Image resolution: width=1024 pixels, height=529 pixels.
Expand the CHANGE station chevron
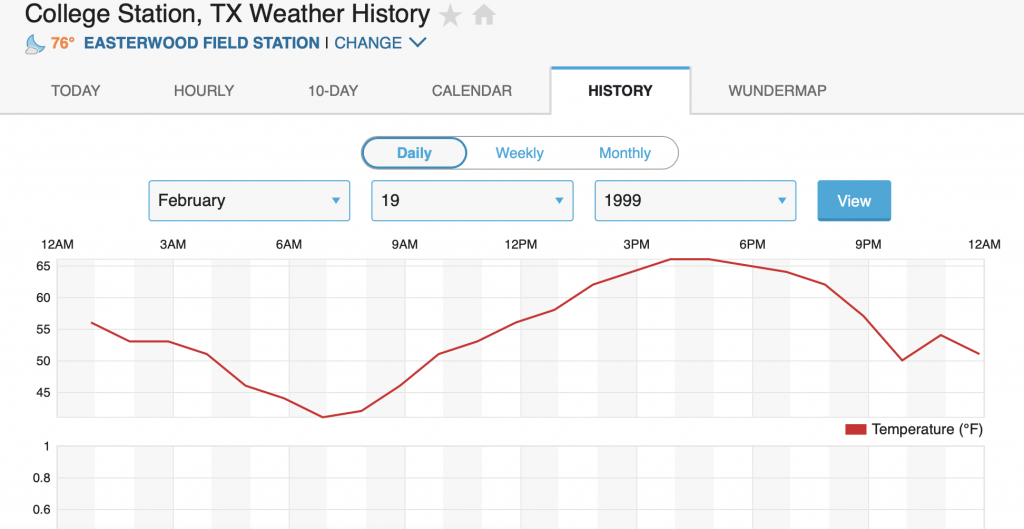pos(417,43)
